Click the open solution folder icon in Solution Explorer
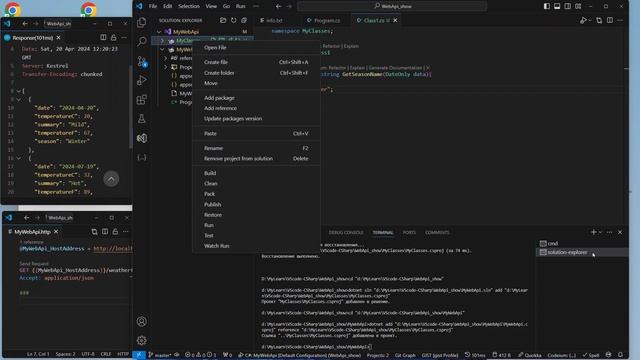The height and width of the screenshot is (360, 640). [223, 20]
